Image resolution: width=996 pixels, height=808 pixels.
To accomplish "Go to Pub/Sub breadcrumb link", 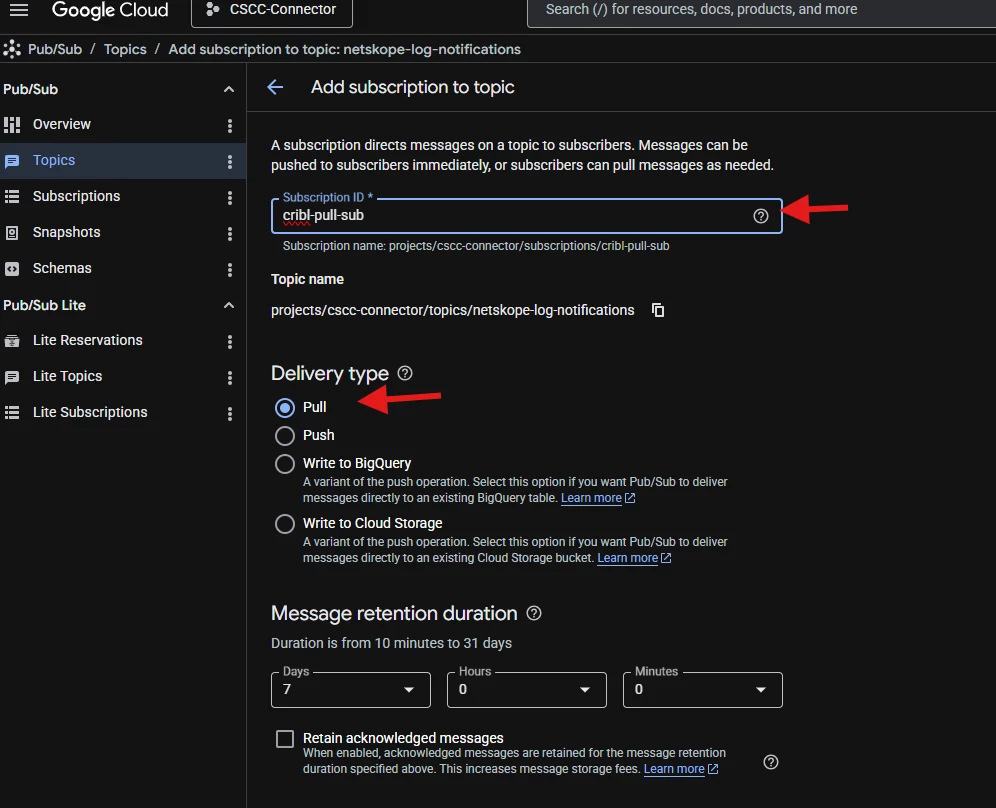I will (x=55, y=50).
